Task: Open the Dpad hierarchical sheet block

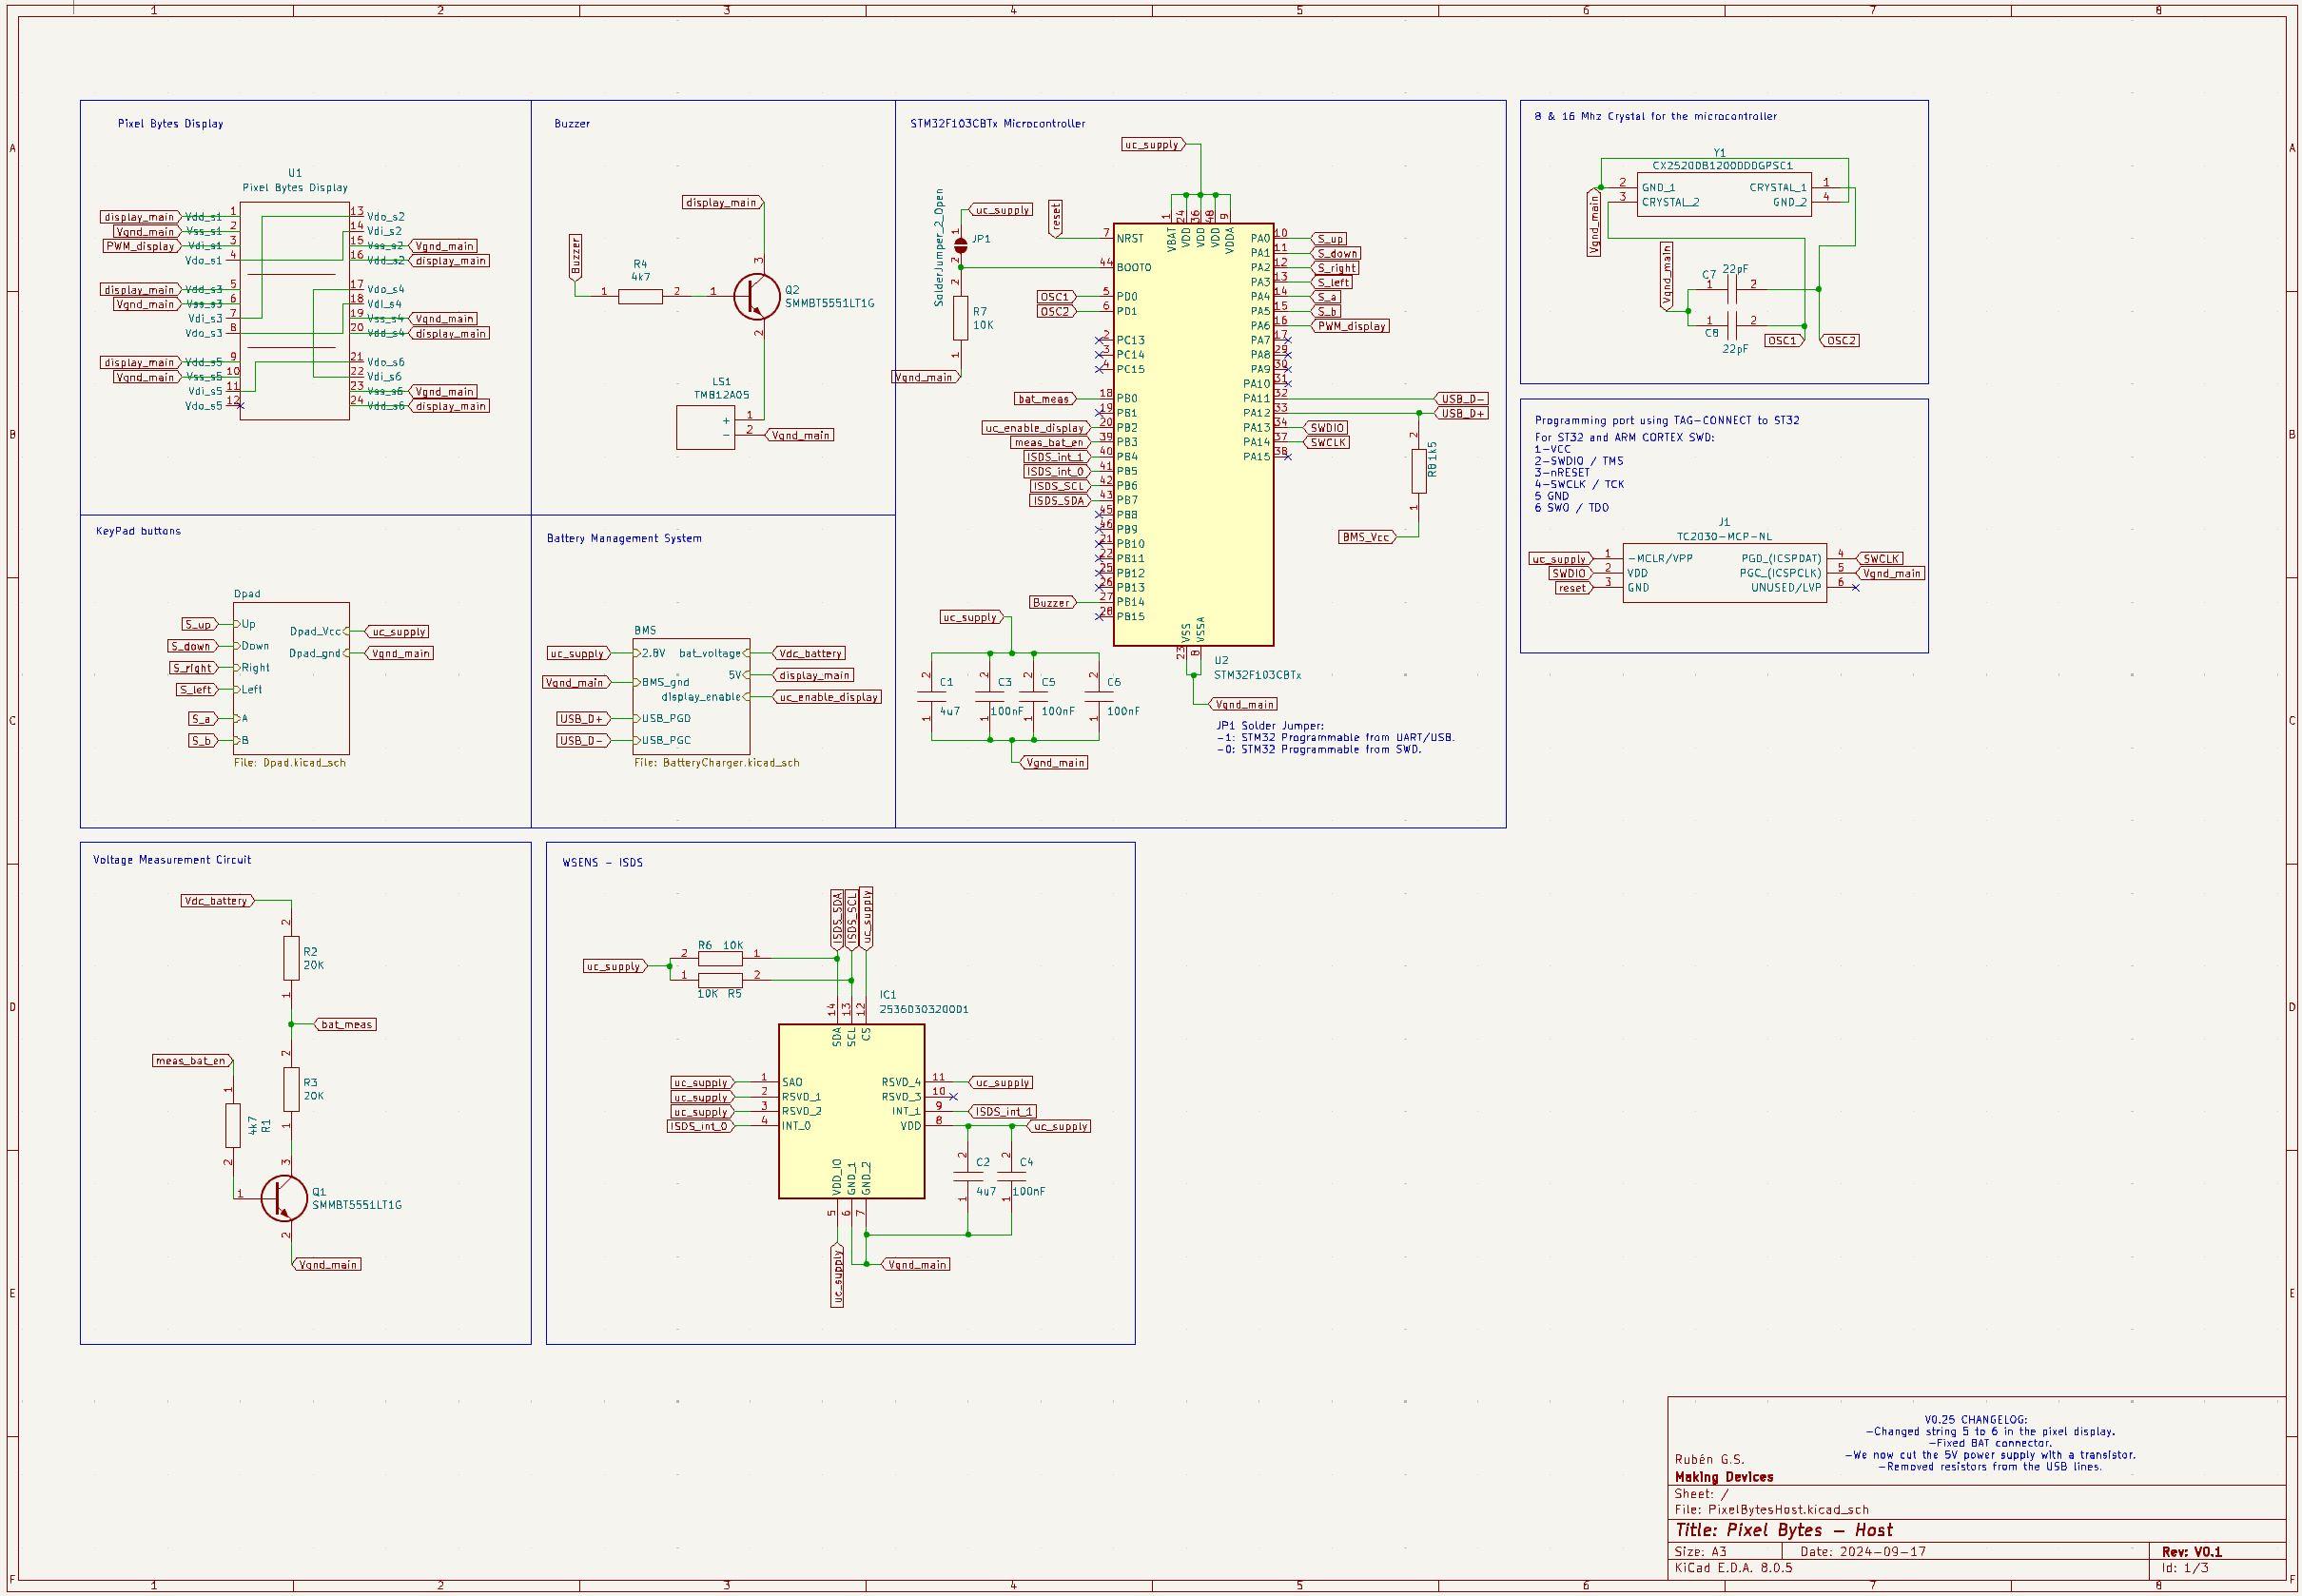Action: point(291,678)
